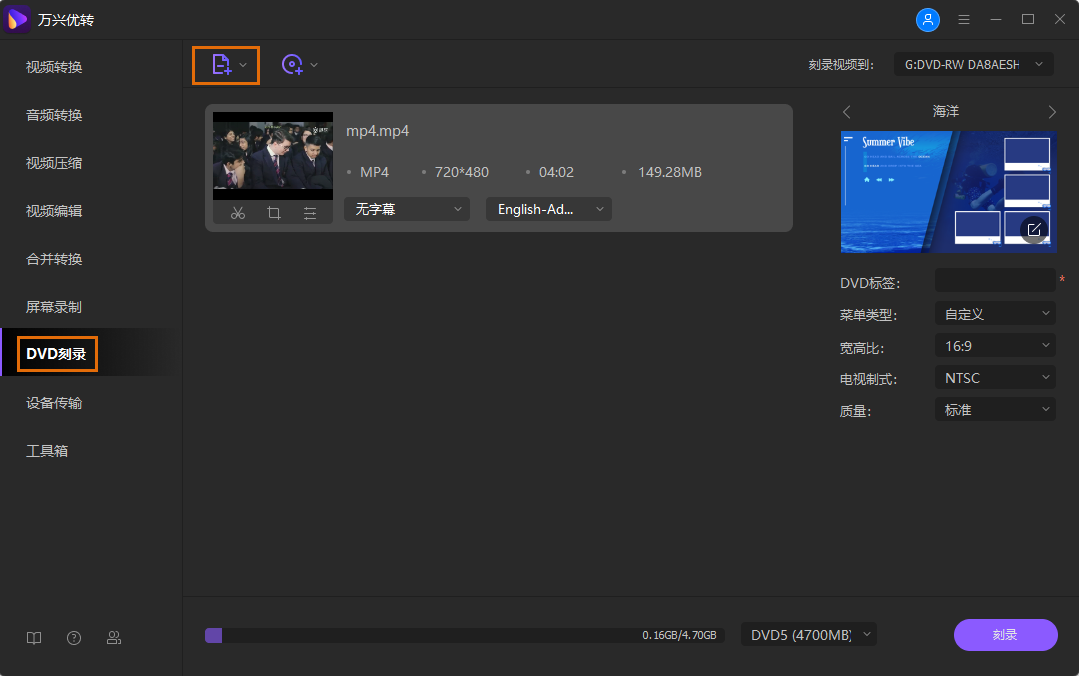Screen dimensions: 1079x676
Task: Click the 刻录 burn button
Action: (x=1005, y=634)
